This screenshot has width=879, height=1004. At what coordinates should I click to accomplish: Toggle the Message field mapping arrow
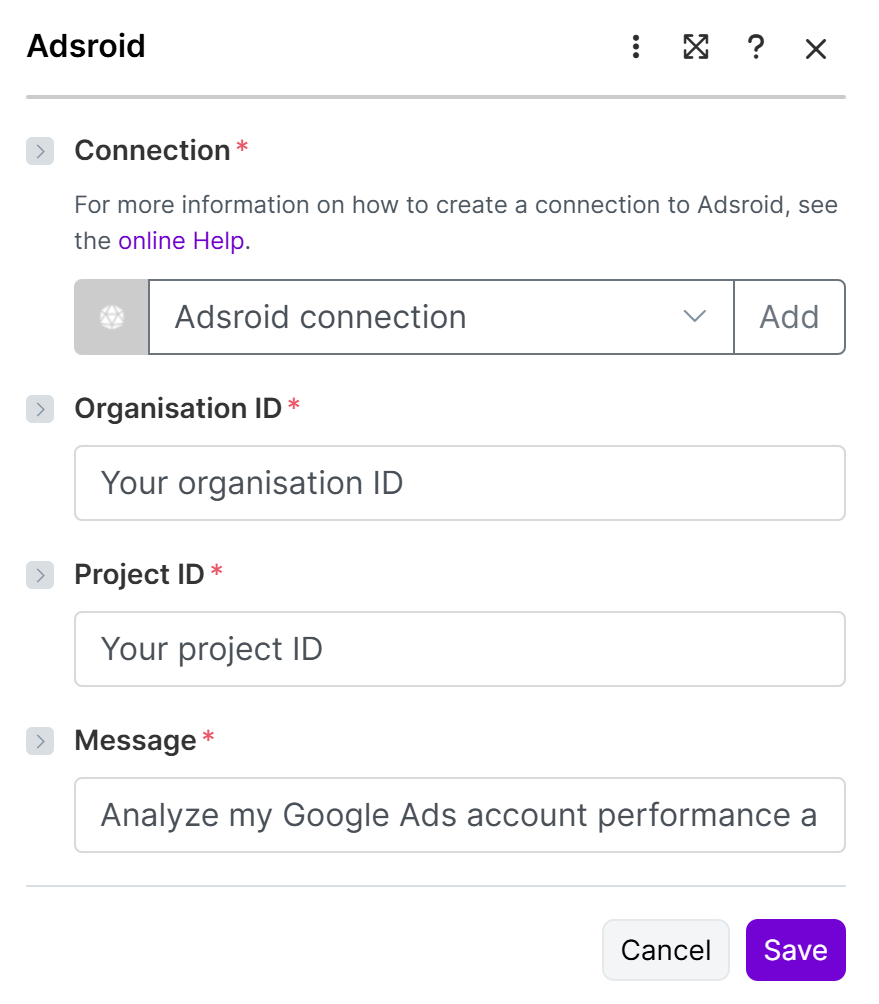coord(40,741)
